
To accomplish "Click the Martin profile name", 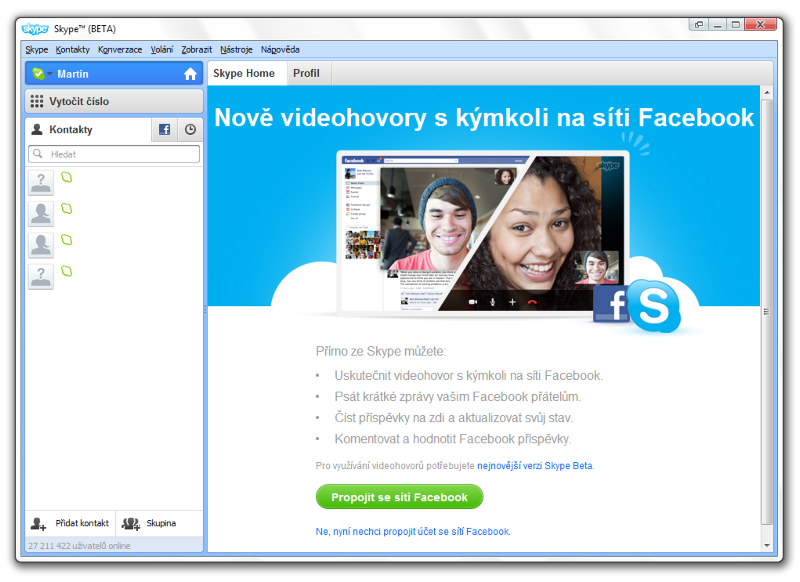I will pyautogui.click(x=73, y=74).
